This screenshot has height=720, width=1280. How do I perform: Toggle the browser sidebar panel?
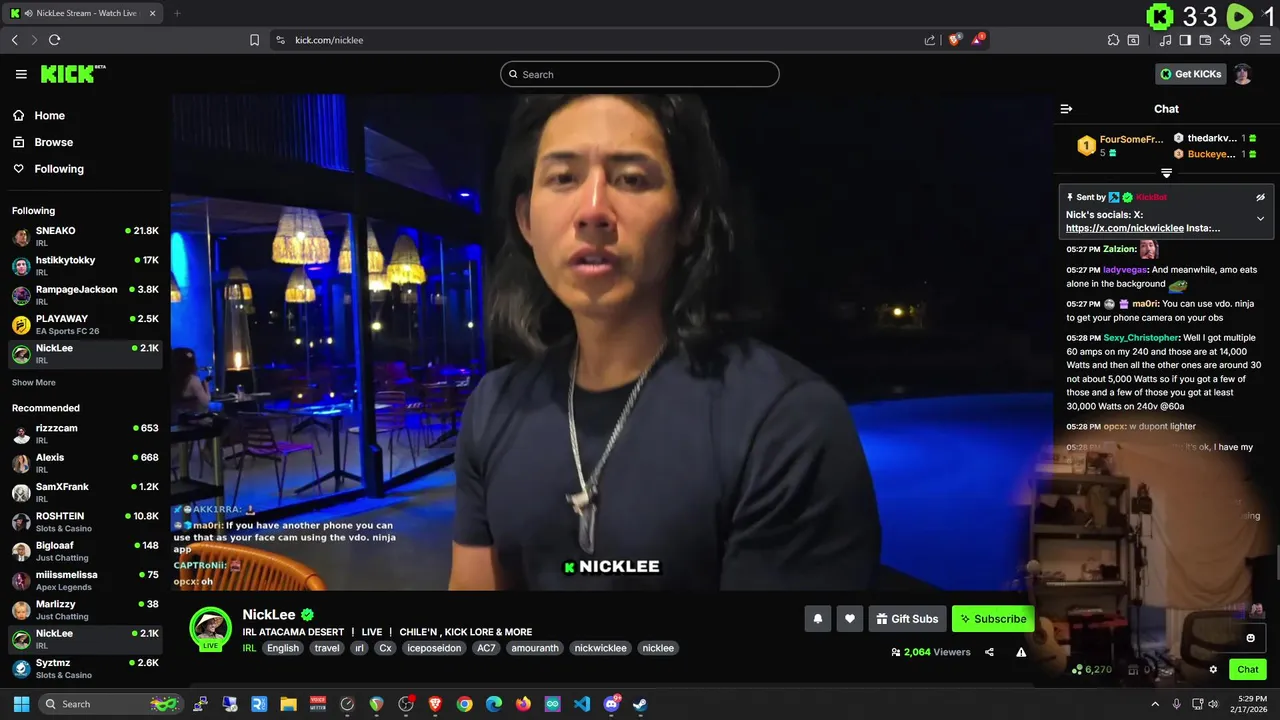(1185, 40)
